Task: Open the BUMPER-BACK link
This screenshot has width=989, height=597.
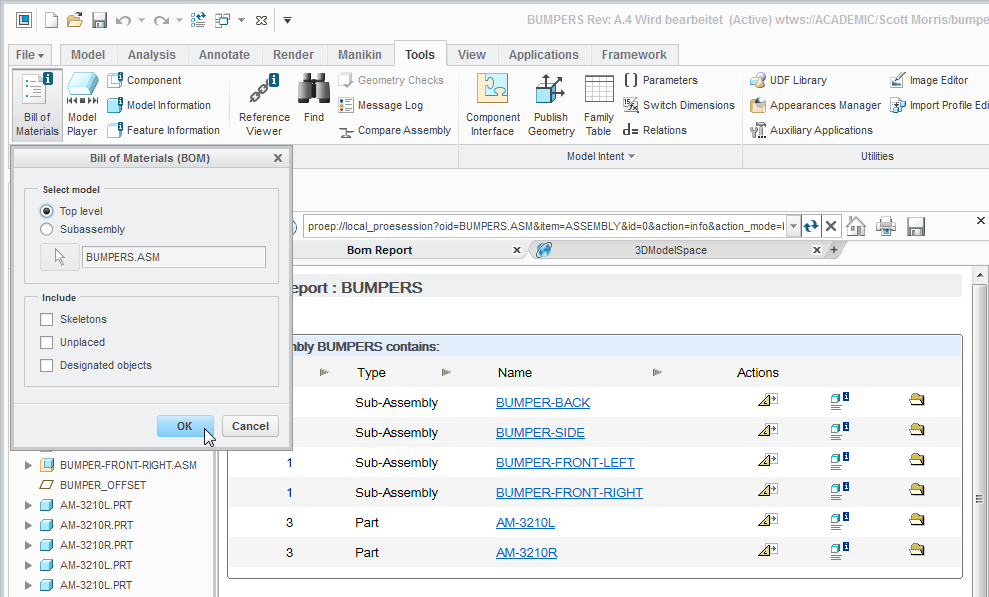Action: (x=543, y=403)
